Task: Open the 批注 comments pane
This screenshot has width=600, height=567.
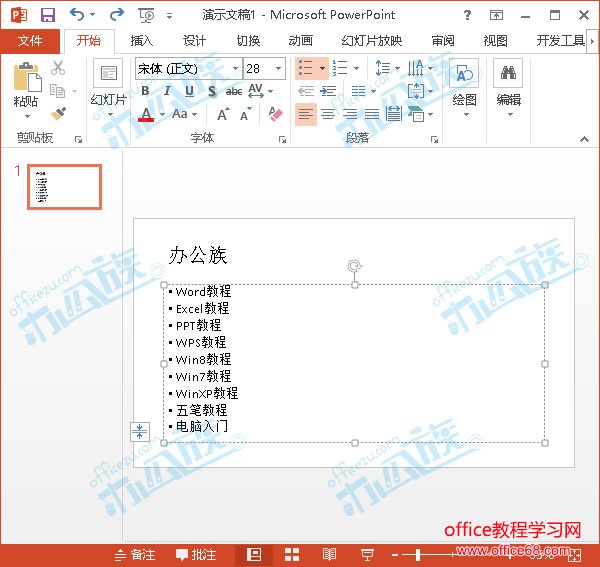Action: 196,554
